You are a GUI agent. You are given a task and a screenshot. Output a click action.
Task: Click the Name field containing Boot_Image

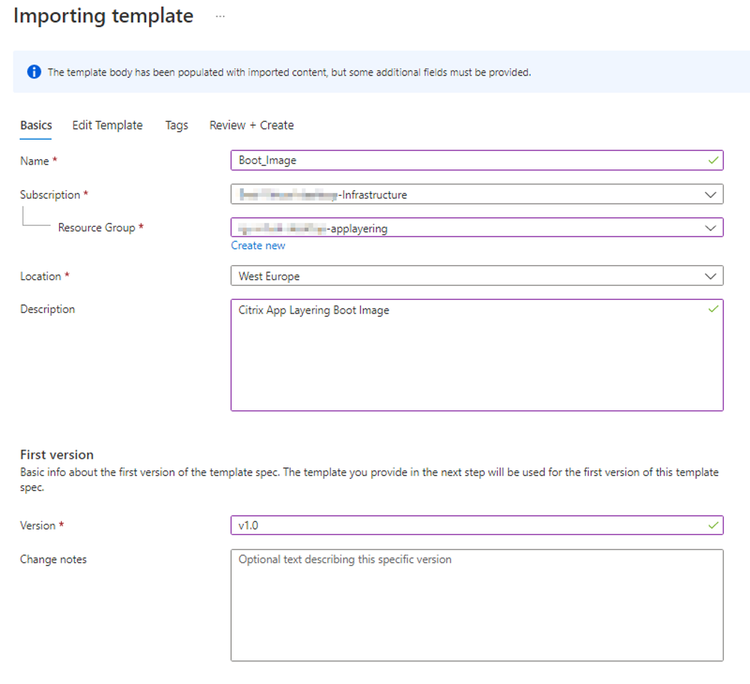coord(477,160)
